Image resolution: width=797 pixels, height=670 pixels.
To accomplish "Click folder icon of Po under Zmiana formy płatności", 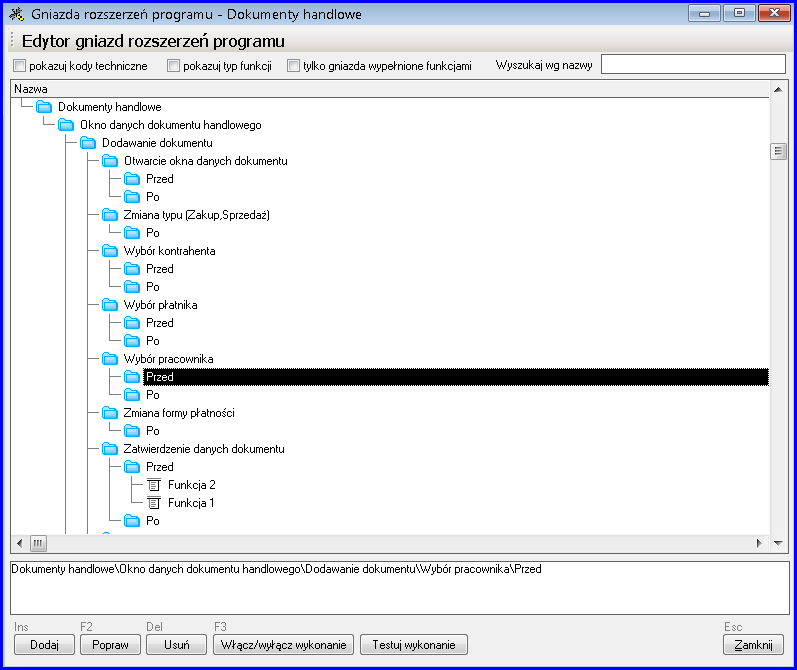I will click(132, 431).
